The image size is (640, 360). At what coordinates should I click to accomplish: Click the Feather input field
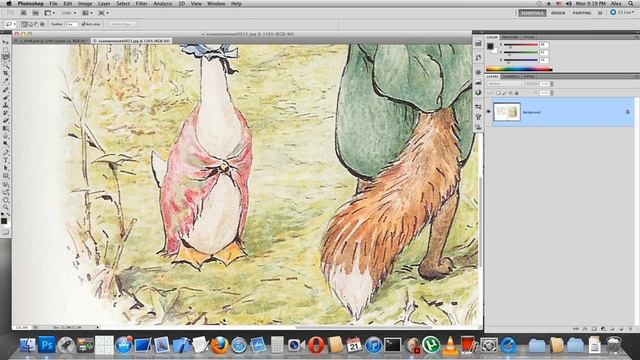click(x=72, y=24)
